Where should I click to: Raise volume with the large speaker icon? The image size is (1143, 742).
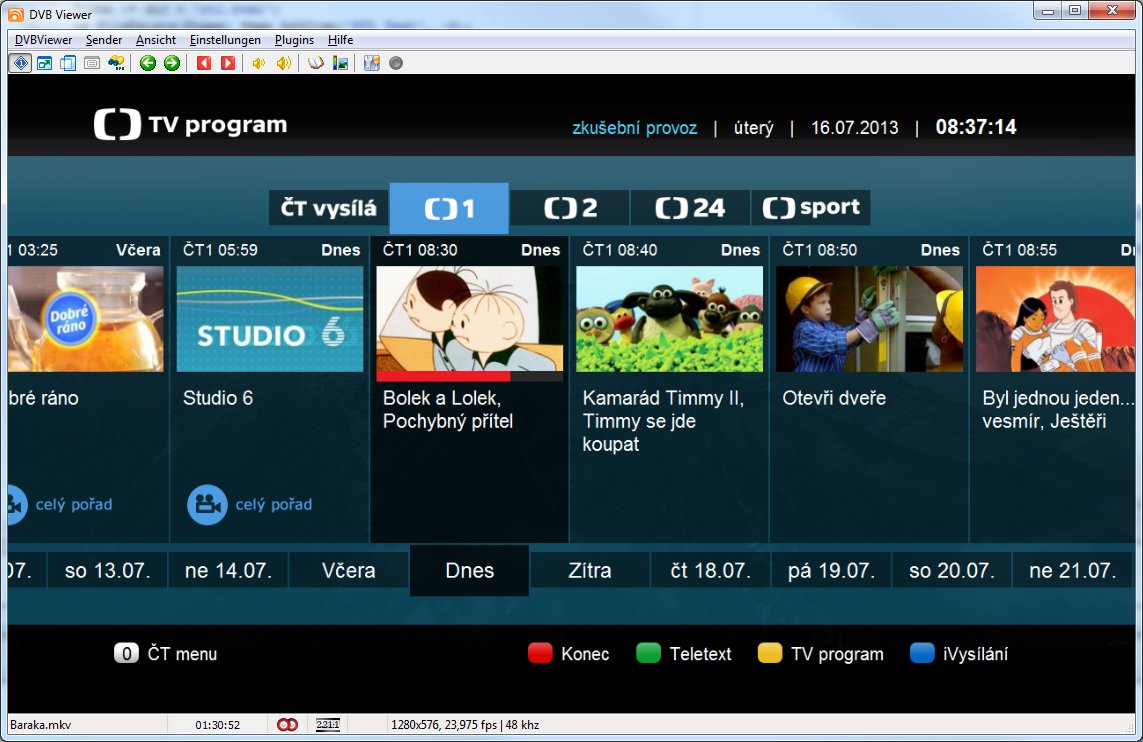pos(284,63)
